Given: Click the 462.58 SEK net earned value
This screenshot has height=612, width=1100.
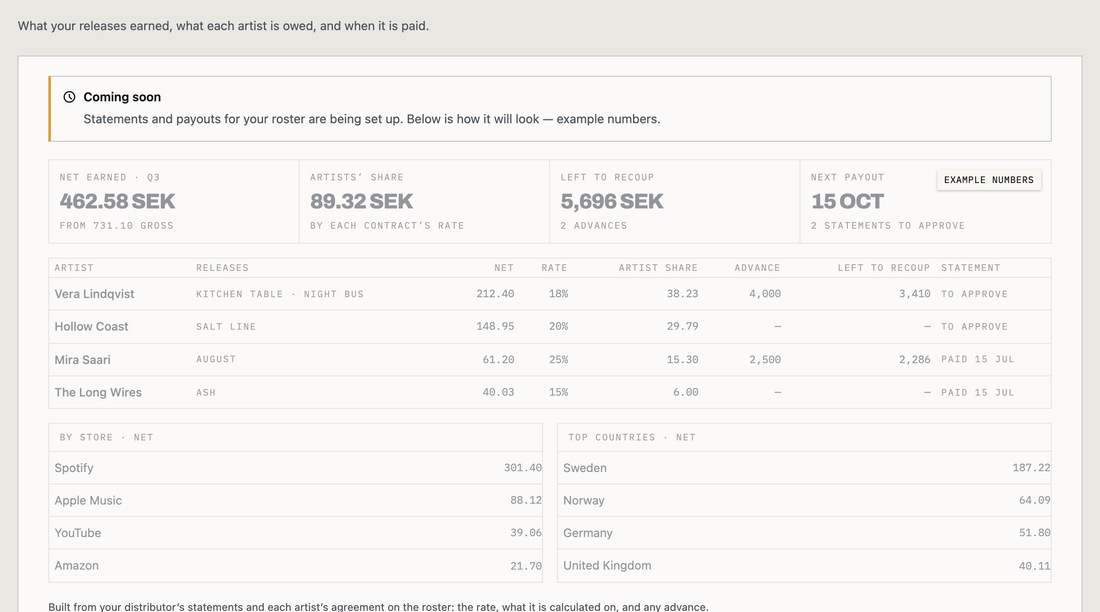Looking at the screenshot, I should [117, 201].
